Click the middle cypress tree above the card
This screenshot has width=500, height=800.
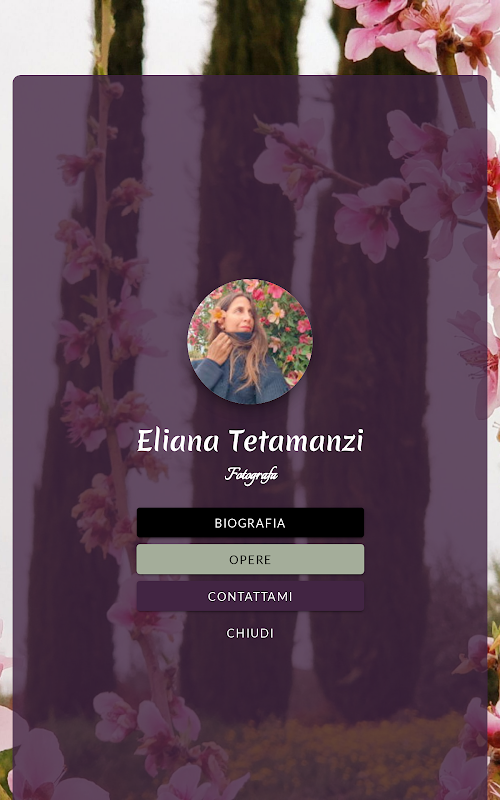(254, 37)
